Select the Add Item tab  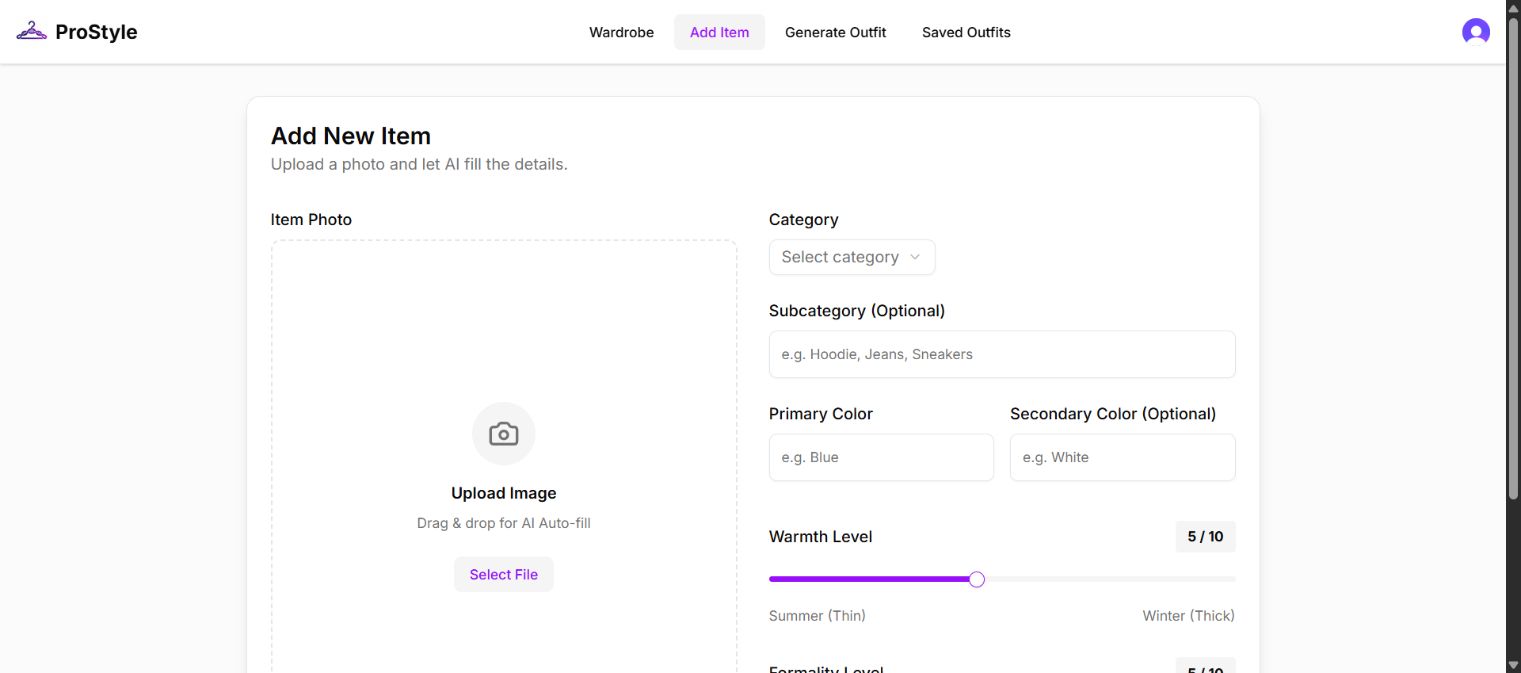coord(719,32)
